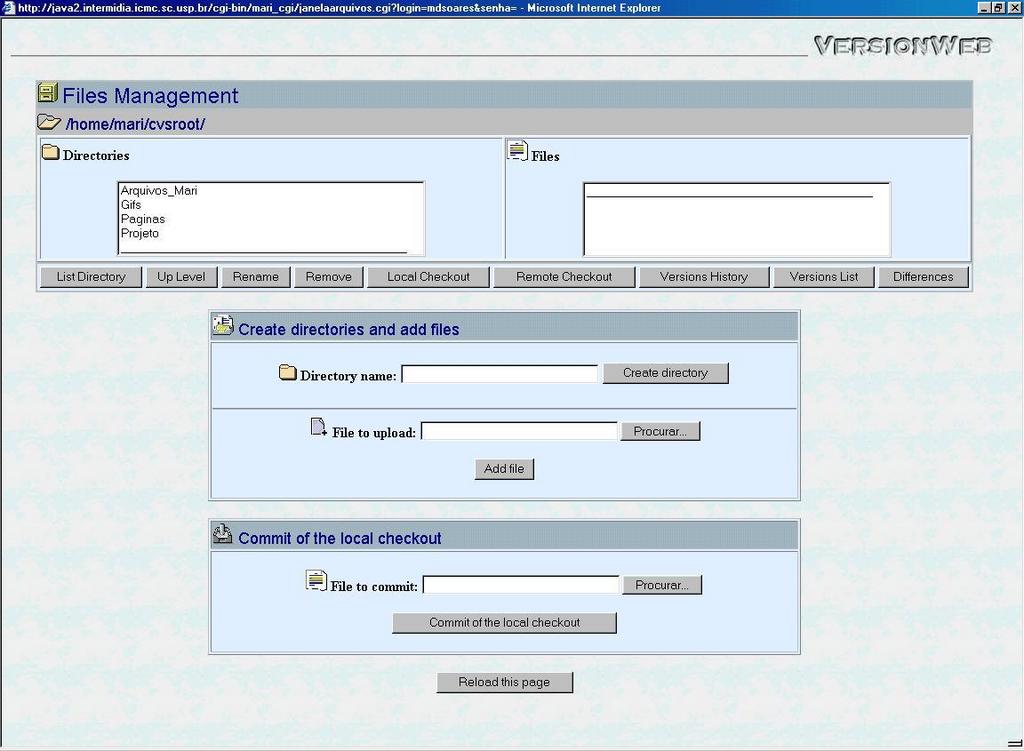The height and width of the screenshot is (751, 1024).
Task: Select the Projeto directory entry
Action: click(x=140, y=233)
